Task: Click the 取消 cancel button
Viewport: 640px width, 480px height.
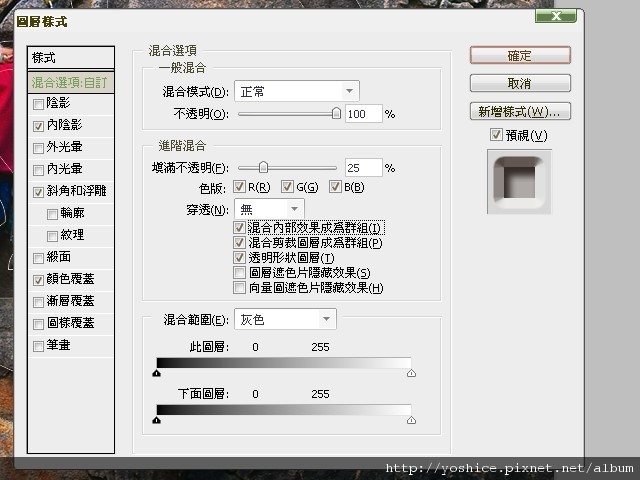Action: pos(520,83)
